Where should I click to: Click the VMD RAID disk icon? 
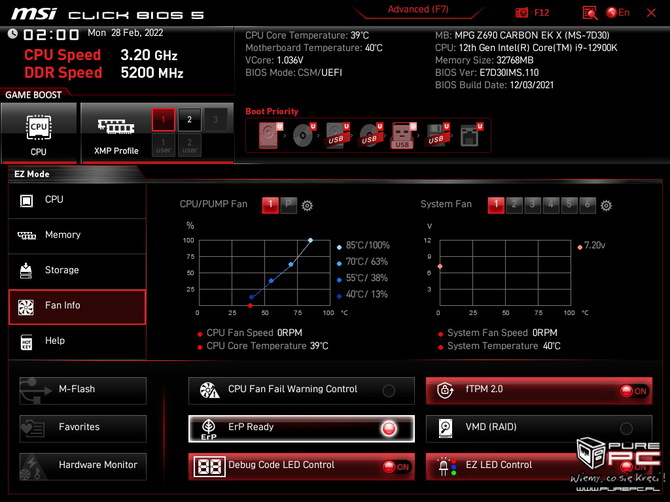click(x=445, y=428)
